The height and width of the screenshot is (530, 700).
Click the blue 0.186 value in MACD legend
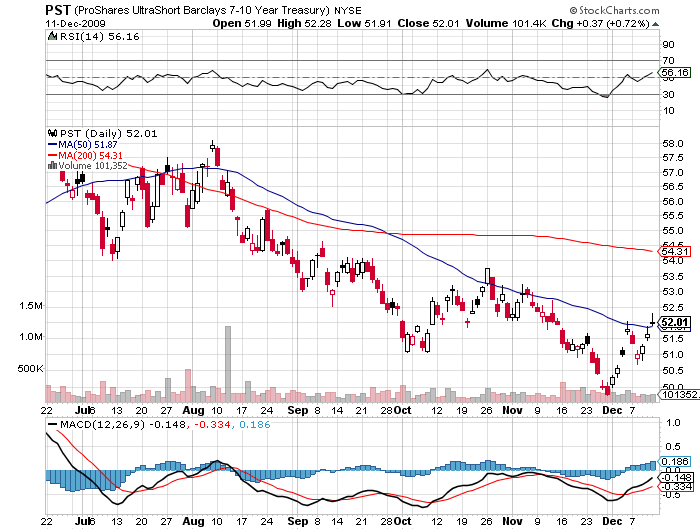[x=255, y=424]
